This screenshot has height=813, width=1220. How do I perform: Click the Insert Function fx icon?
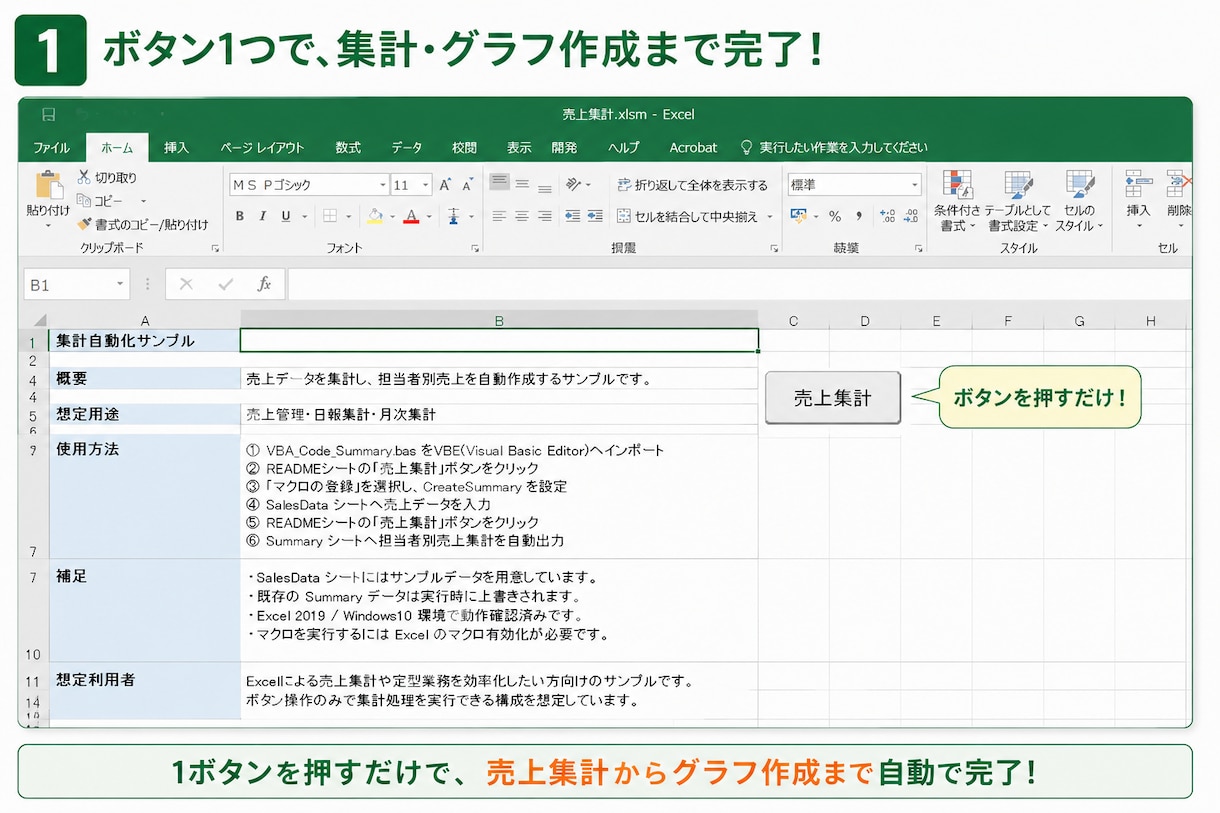[264, 284]
